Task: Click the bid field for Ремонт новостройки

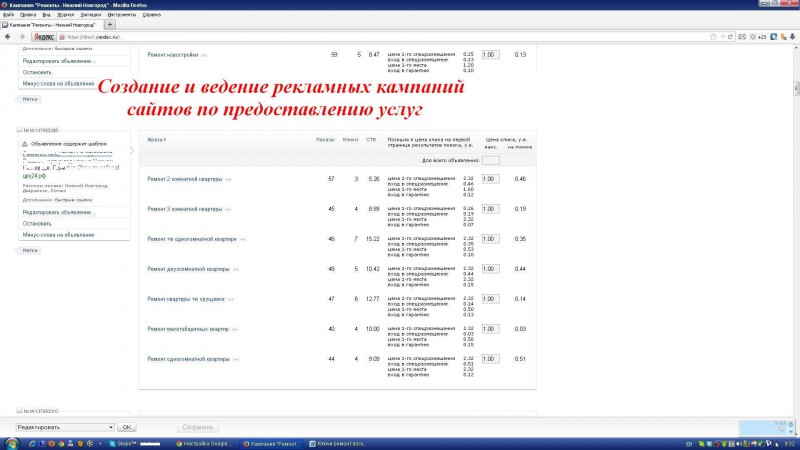Action: tap(491, 55)
